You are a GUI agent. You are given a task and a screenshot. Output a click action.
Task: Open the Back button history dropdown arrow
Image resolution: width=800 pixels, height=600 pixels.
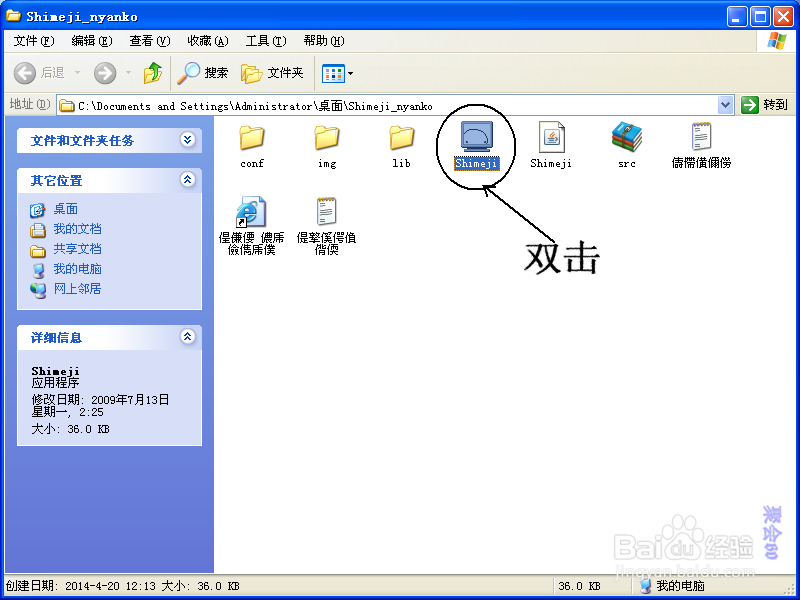click(x=78, y=73)
